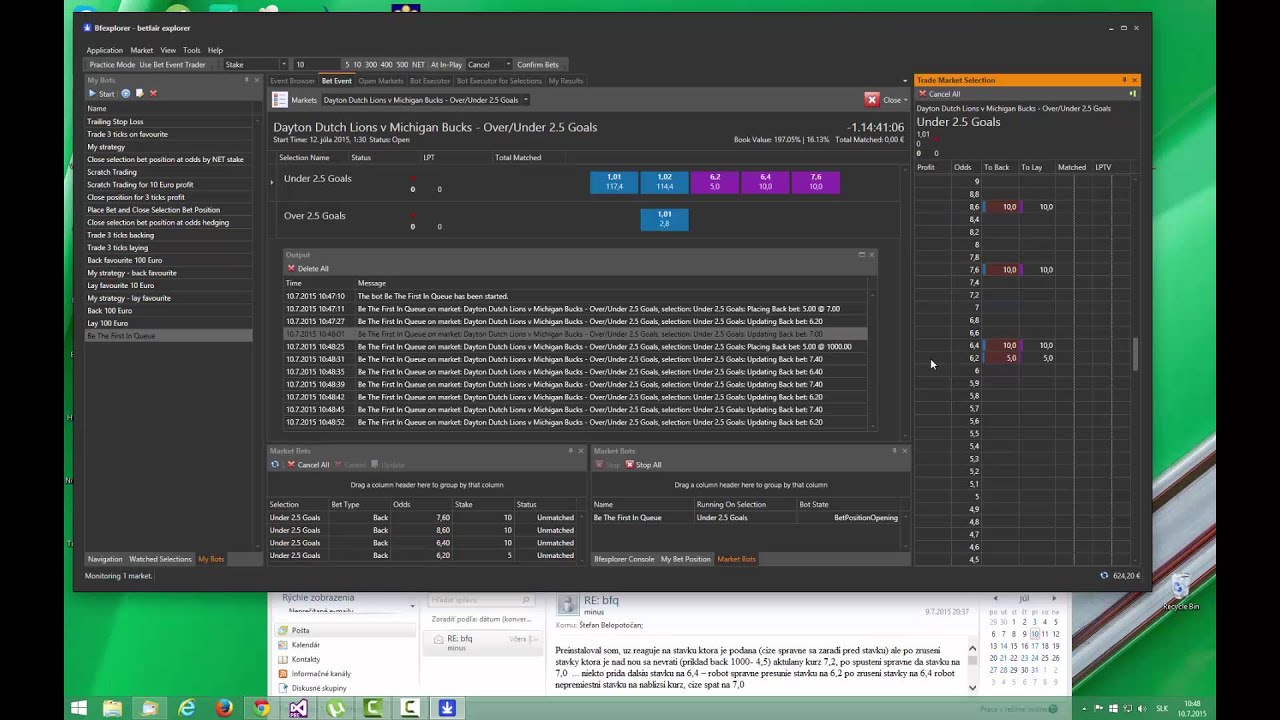Switch to the Bot Executor tab

click(x=430, y=81)
